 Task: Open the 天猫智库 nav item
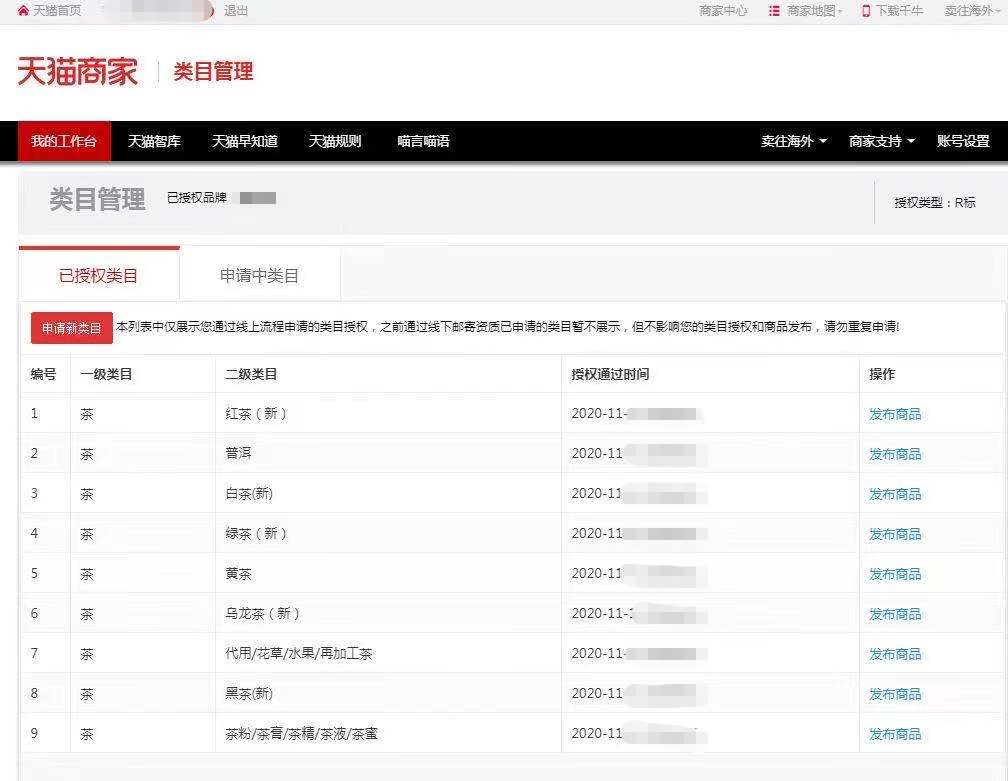pos(154,141)
